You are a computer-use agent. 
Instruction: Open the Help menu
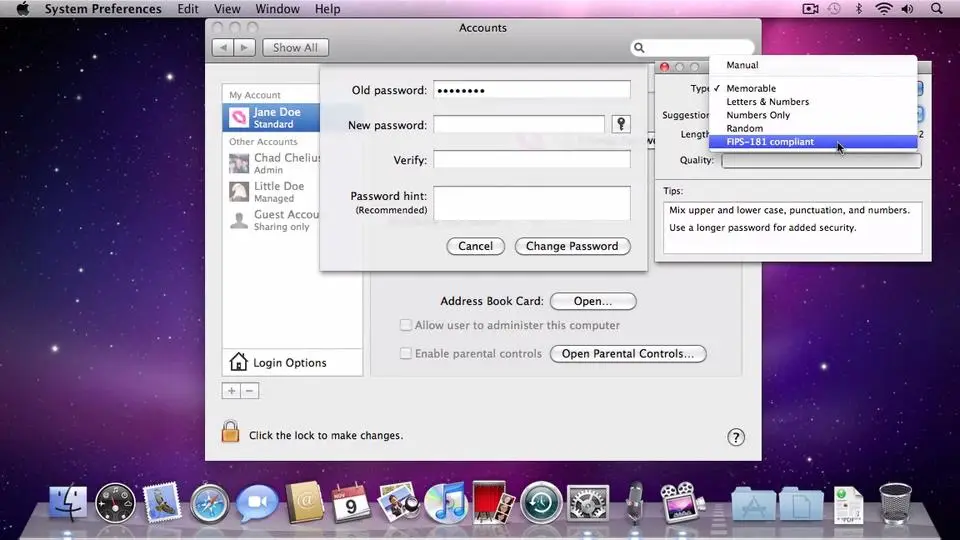coord(328,9)
